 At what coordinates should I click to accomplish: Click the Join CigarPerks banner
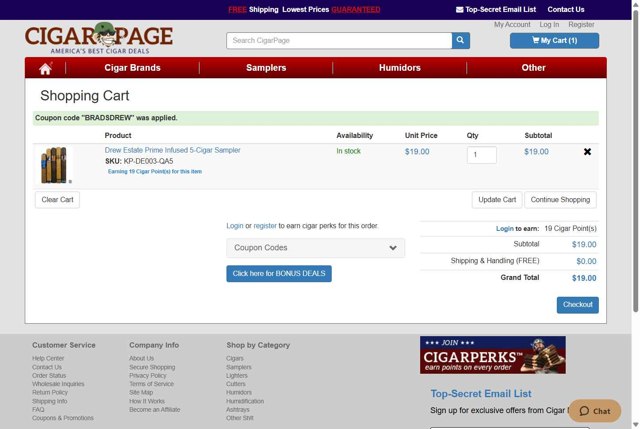pyautogui.click(x=493, y=355)
